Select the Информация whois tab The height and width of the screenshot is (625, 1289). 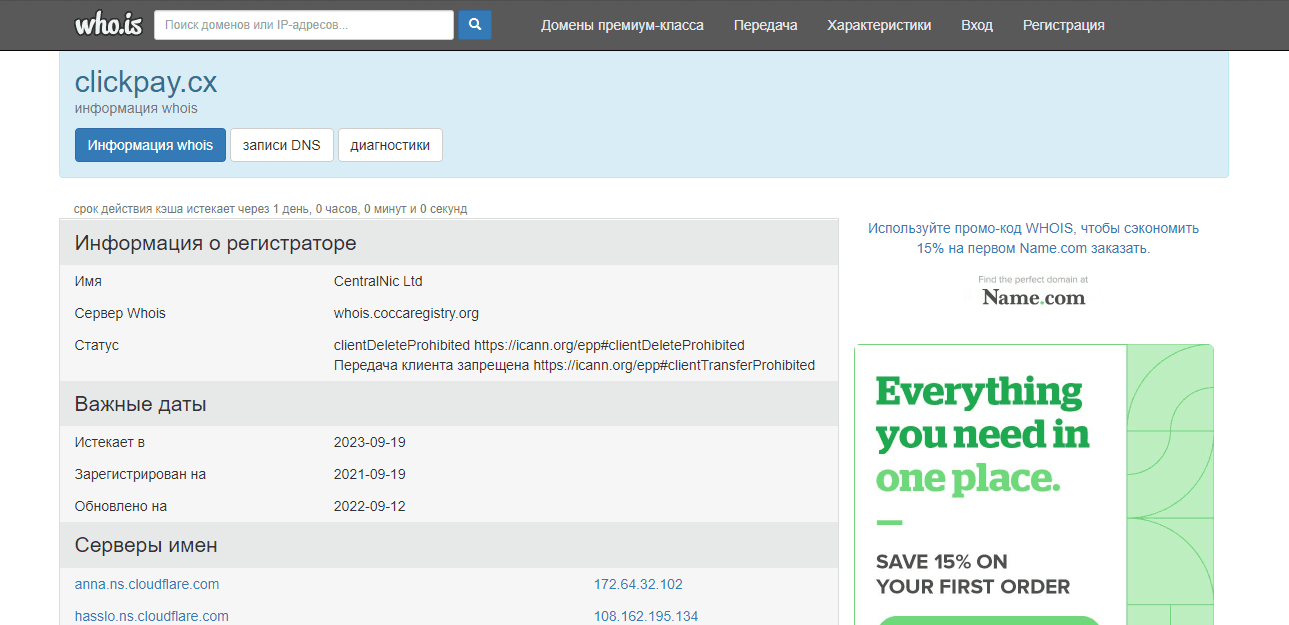point(150,145)
